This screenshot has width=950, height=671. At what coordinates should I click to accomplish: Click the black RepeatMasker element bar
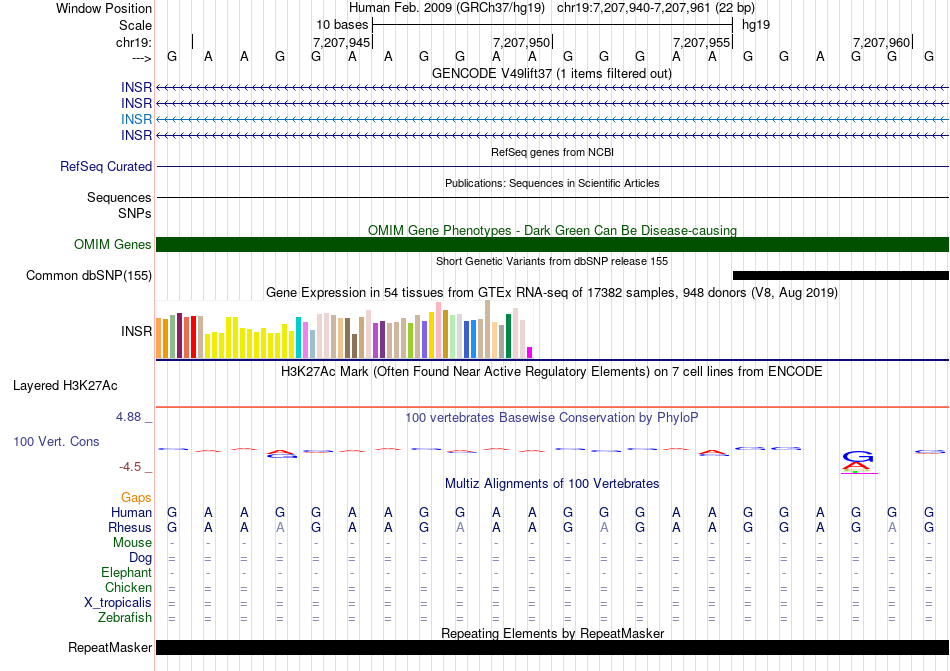552,648
